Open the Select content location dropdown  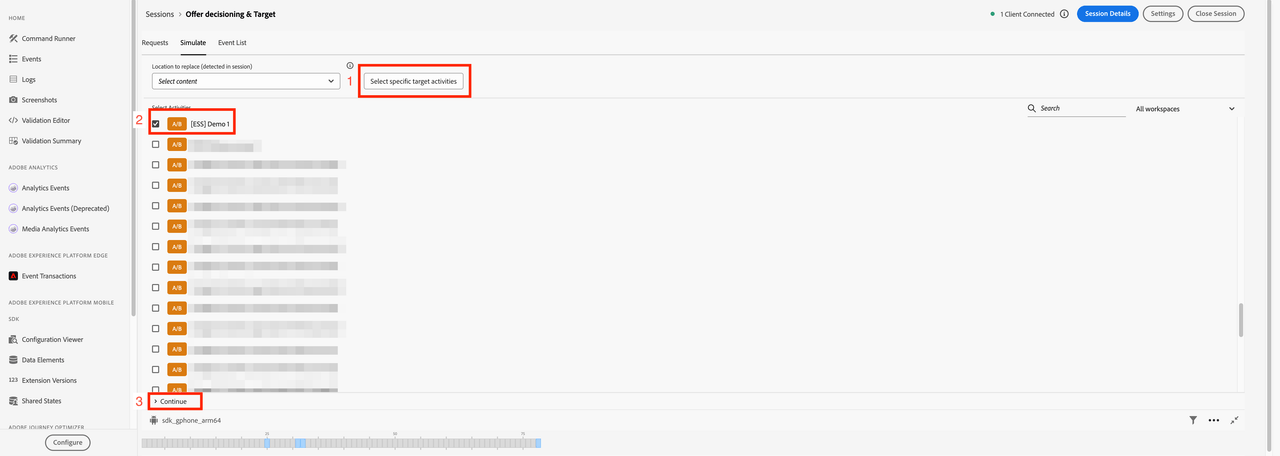[246, 81]
